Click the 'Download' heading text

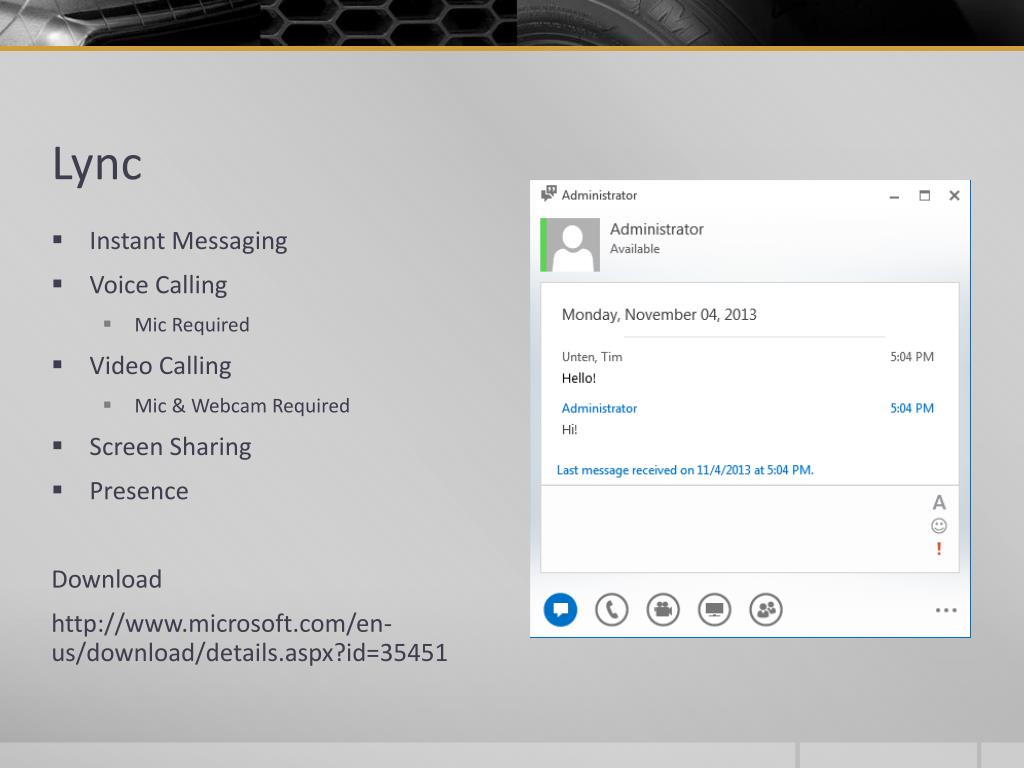click(x=107, y=579)
